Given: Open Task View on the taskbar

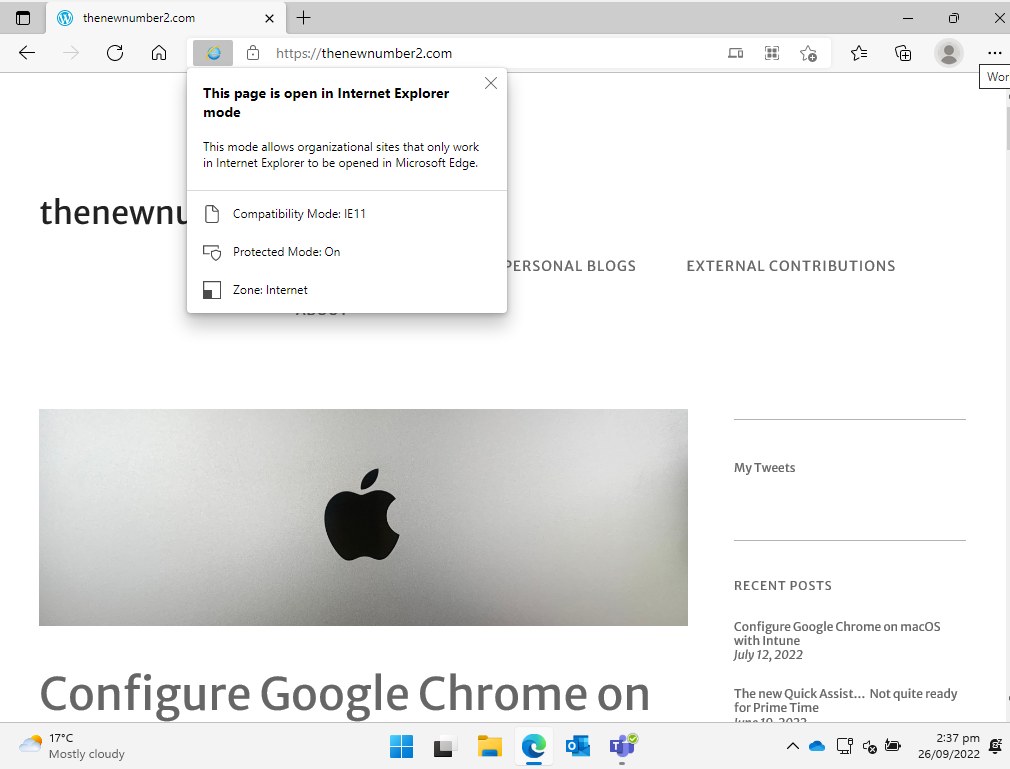Looking at the screenshot, I should point(444,746).
